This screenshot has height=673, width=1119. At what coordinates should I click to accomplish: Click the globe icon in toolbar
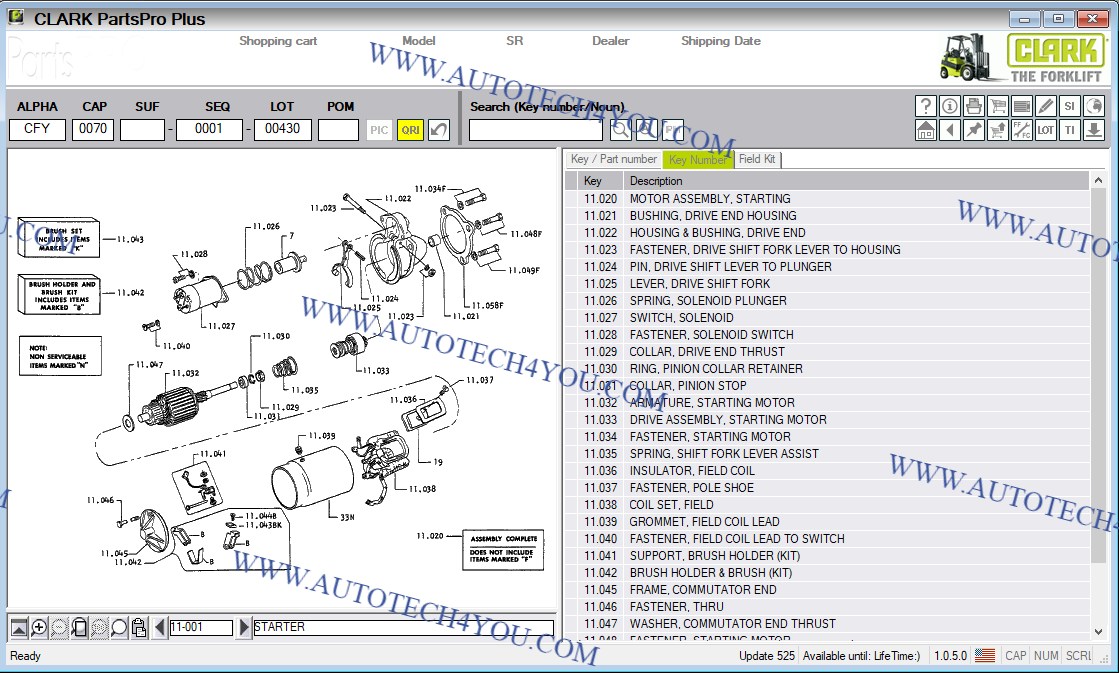pyautogui.click(x=1094, y=106)
